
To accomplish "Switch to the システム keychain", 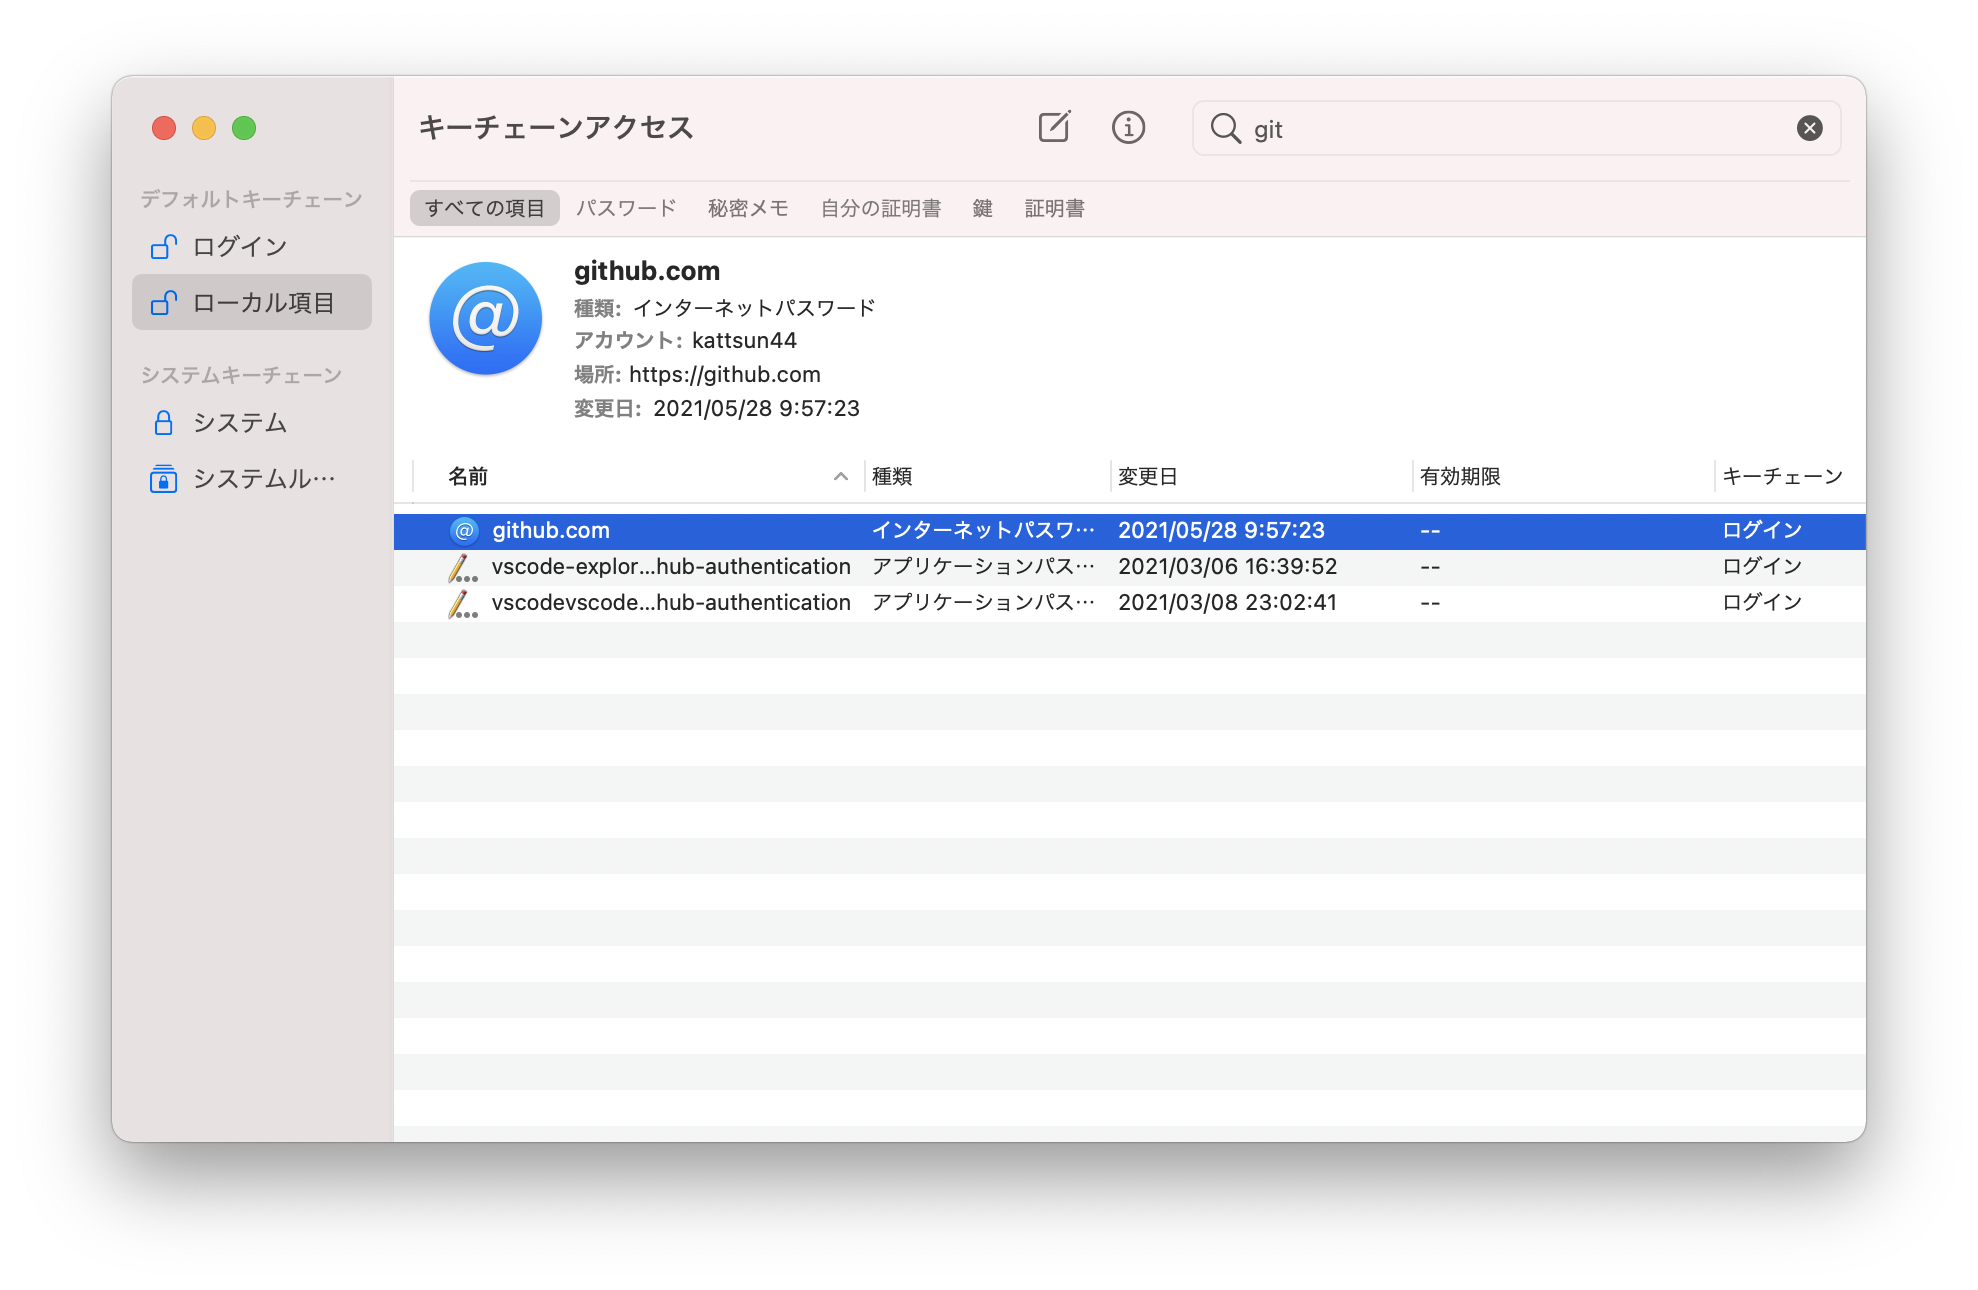I will [x=240, y=423].
